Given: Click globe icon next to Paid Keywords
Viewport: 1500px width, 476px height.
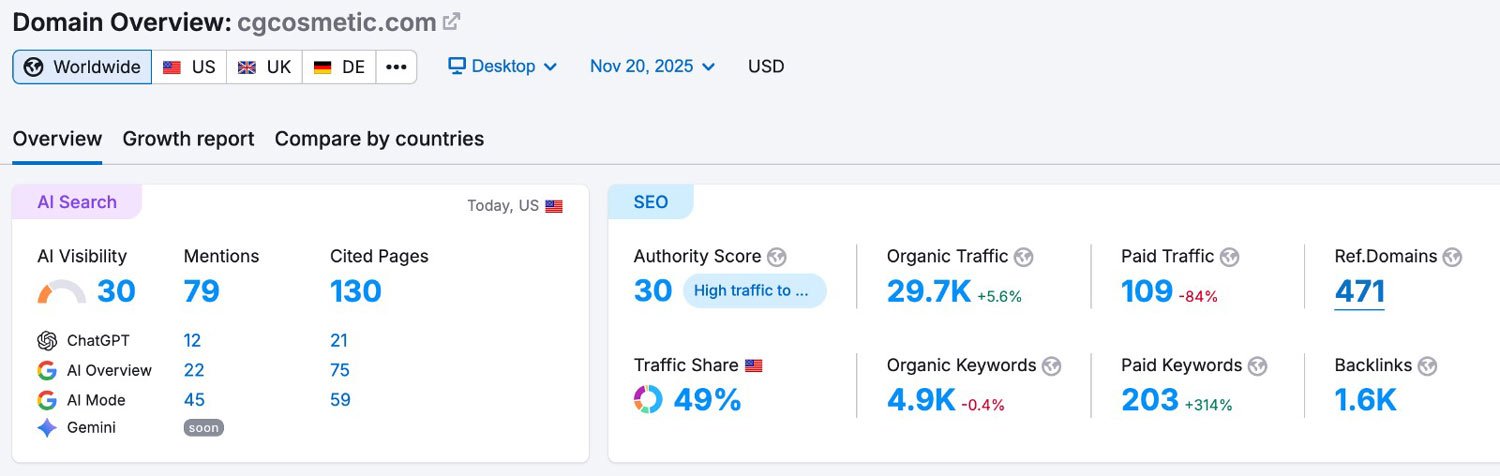Looking at the screenshot, I should pos(1257,366).
